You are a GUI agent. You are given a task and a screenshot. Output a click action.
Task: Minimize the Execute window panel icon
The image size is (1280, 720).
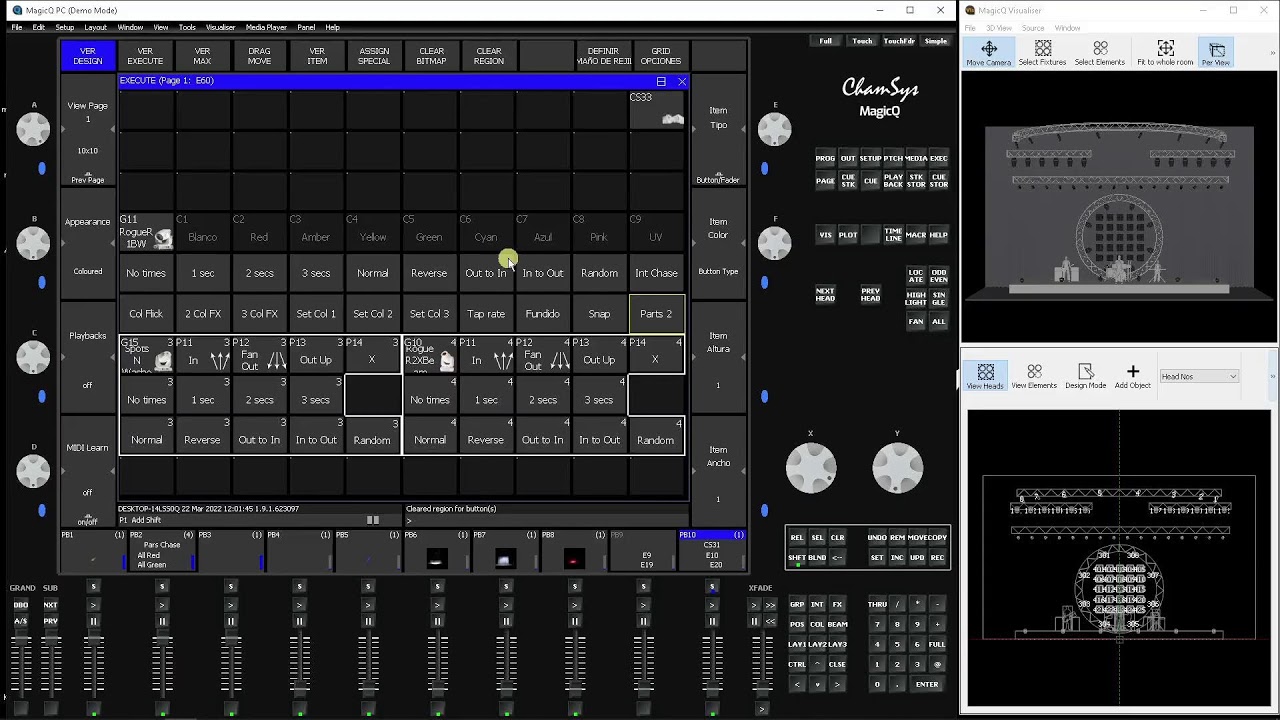point(661,81)
